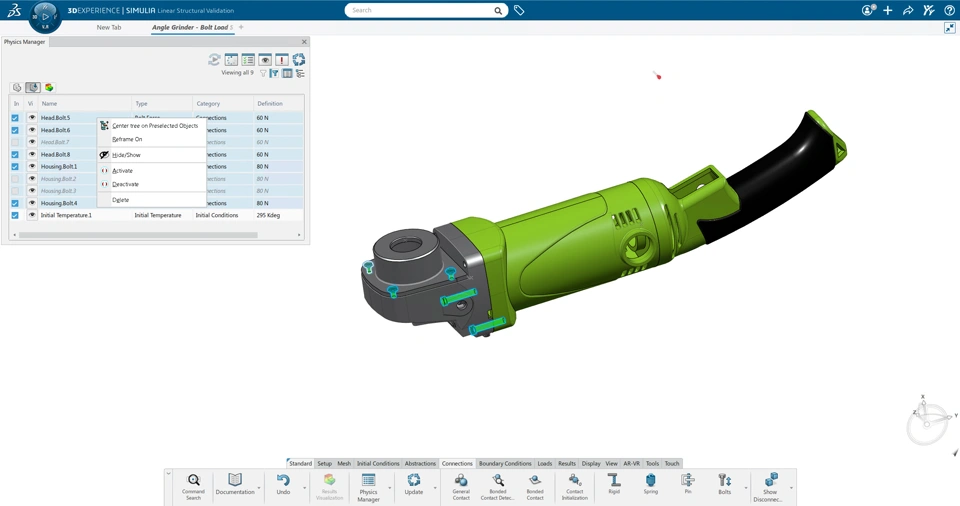Screen dimensions: 960x506
Task: Uncheck the Head.Bolt.5 inclusion checkbox
Action: click(x=15, y=118)
